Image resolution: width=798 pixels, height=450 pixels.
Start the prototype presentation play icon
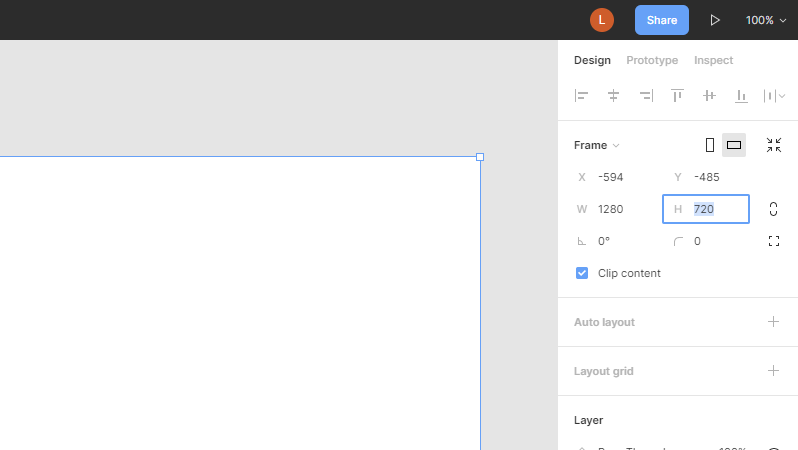coord(715,20)
